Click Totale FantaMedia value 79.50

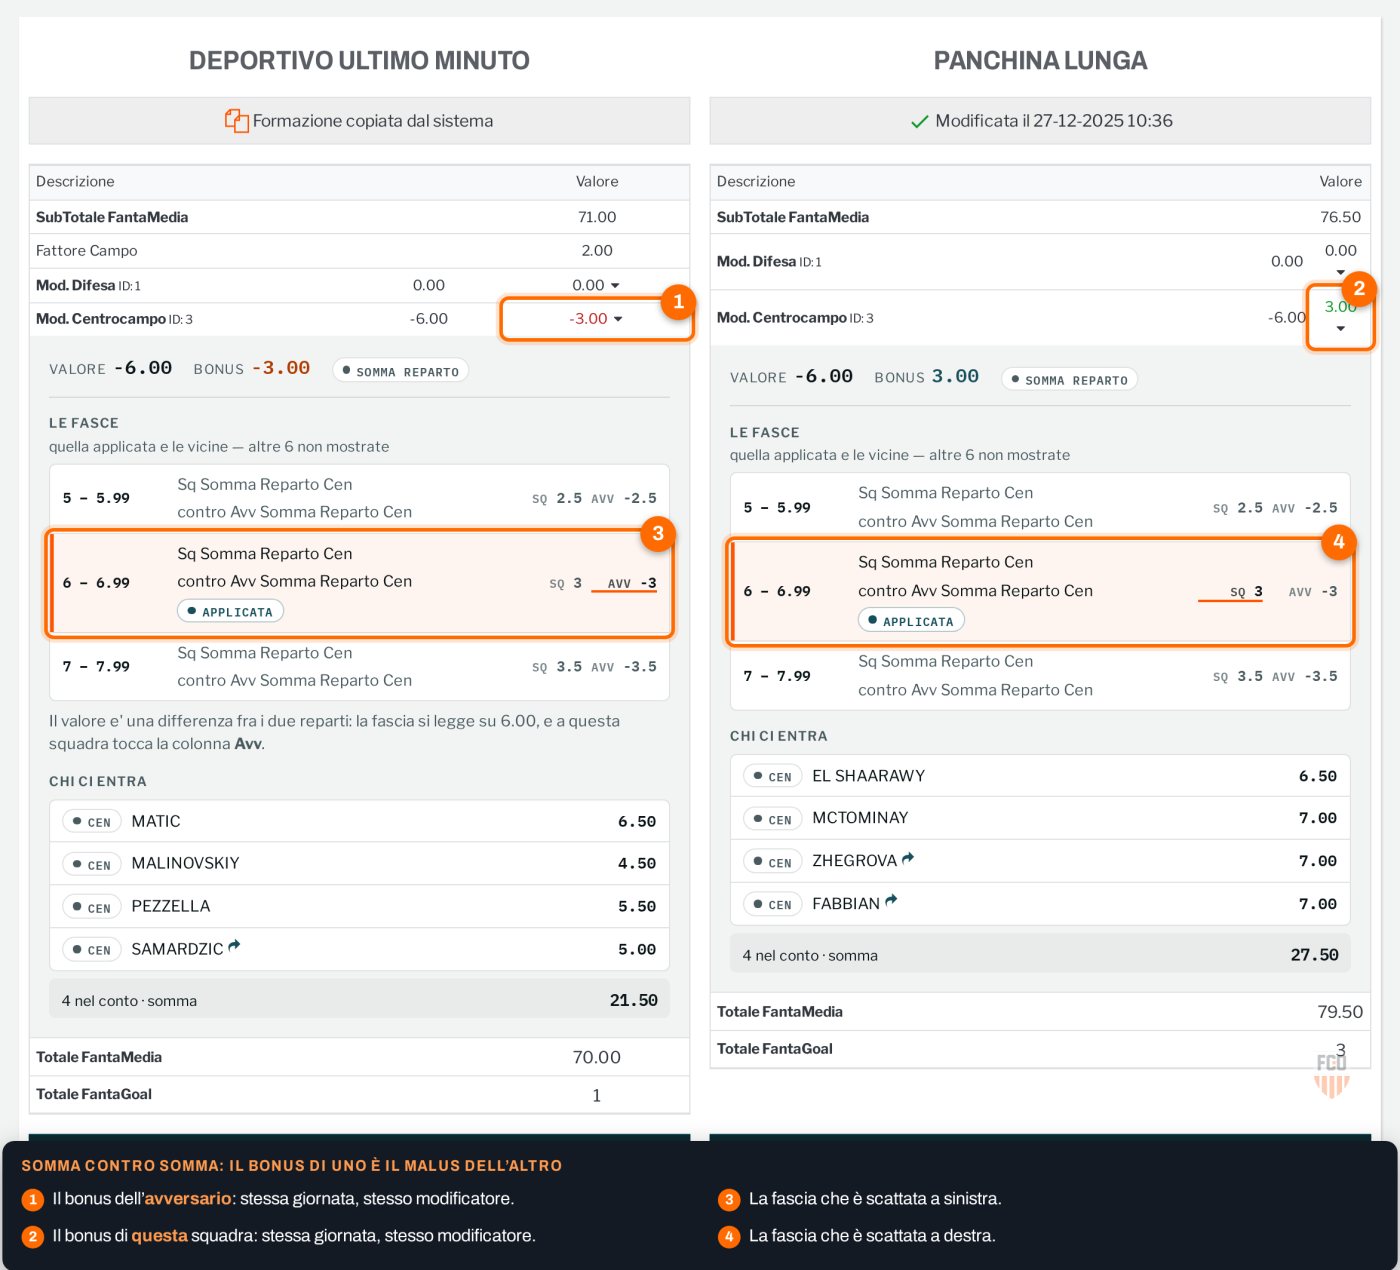point(1341,1012)
